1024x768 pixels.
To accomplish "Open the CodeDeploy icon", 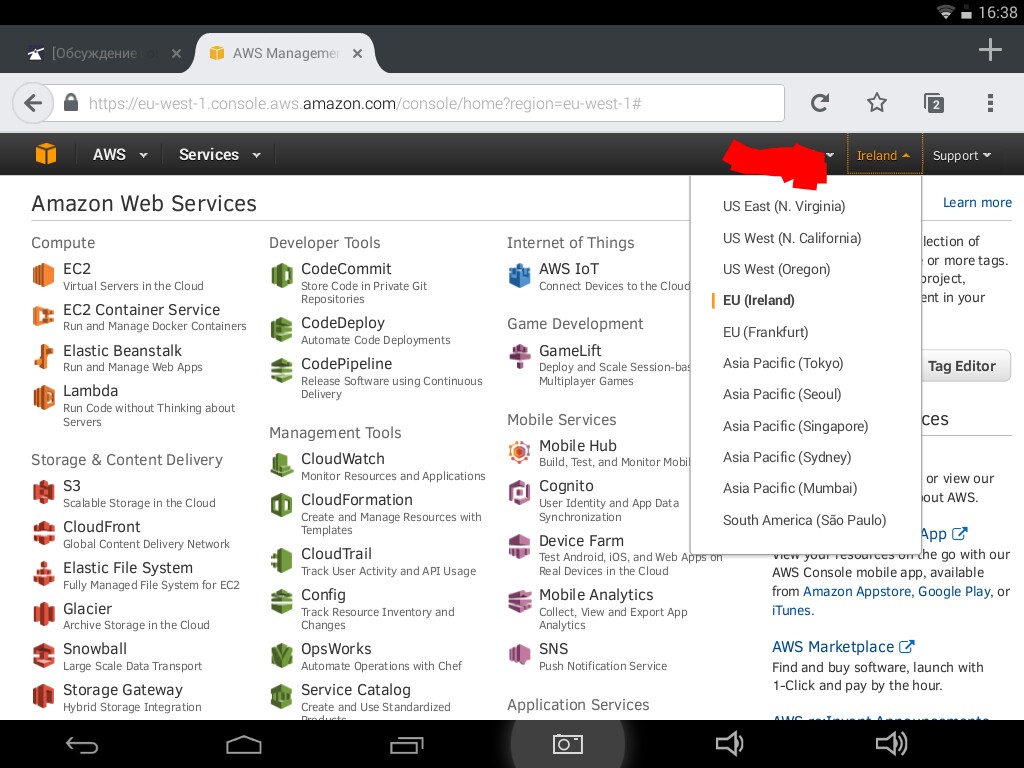I will 281,329.
